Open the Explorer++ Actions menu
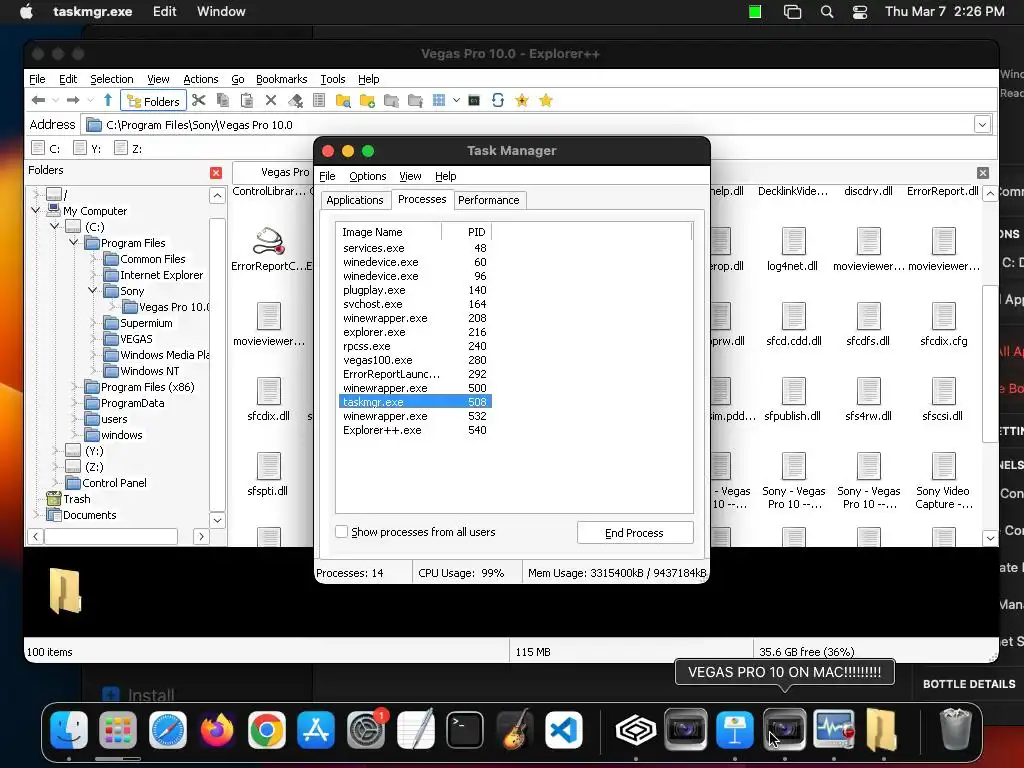Screen dimensions: 1024x768 [200, 79]
